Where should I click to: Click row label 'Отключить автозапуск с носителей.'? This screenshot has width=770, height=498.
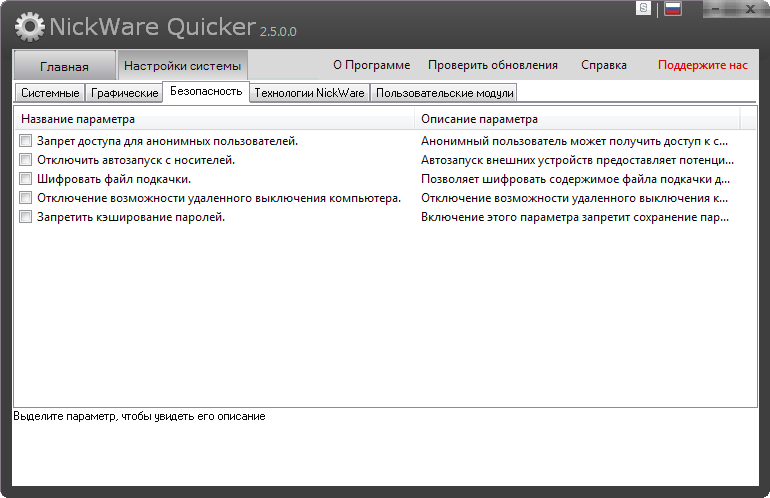[136, 160]
